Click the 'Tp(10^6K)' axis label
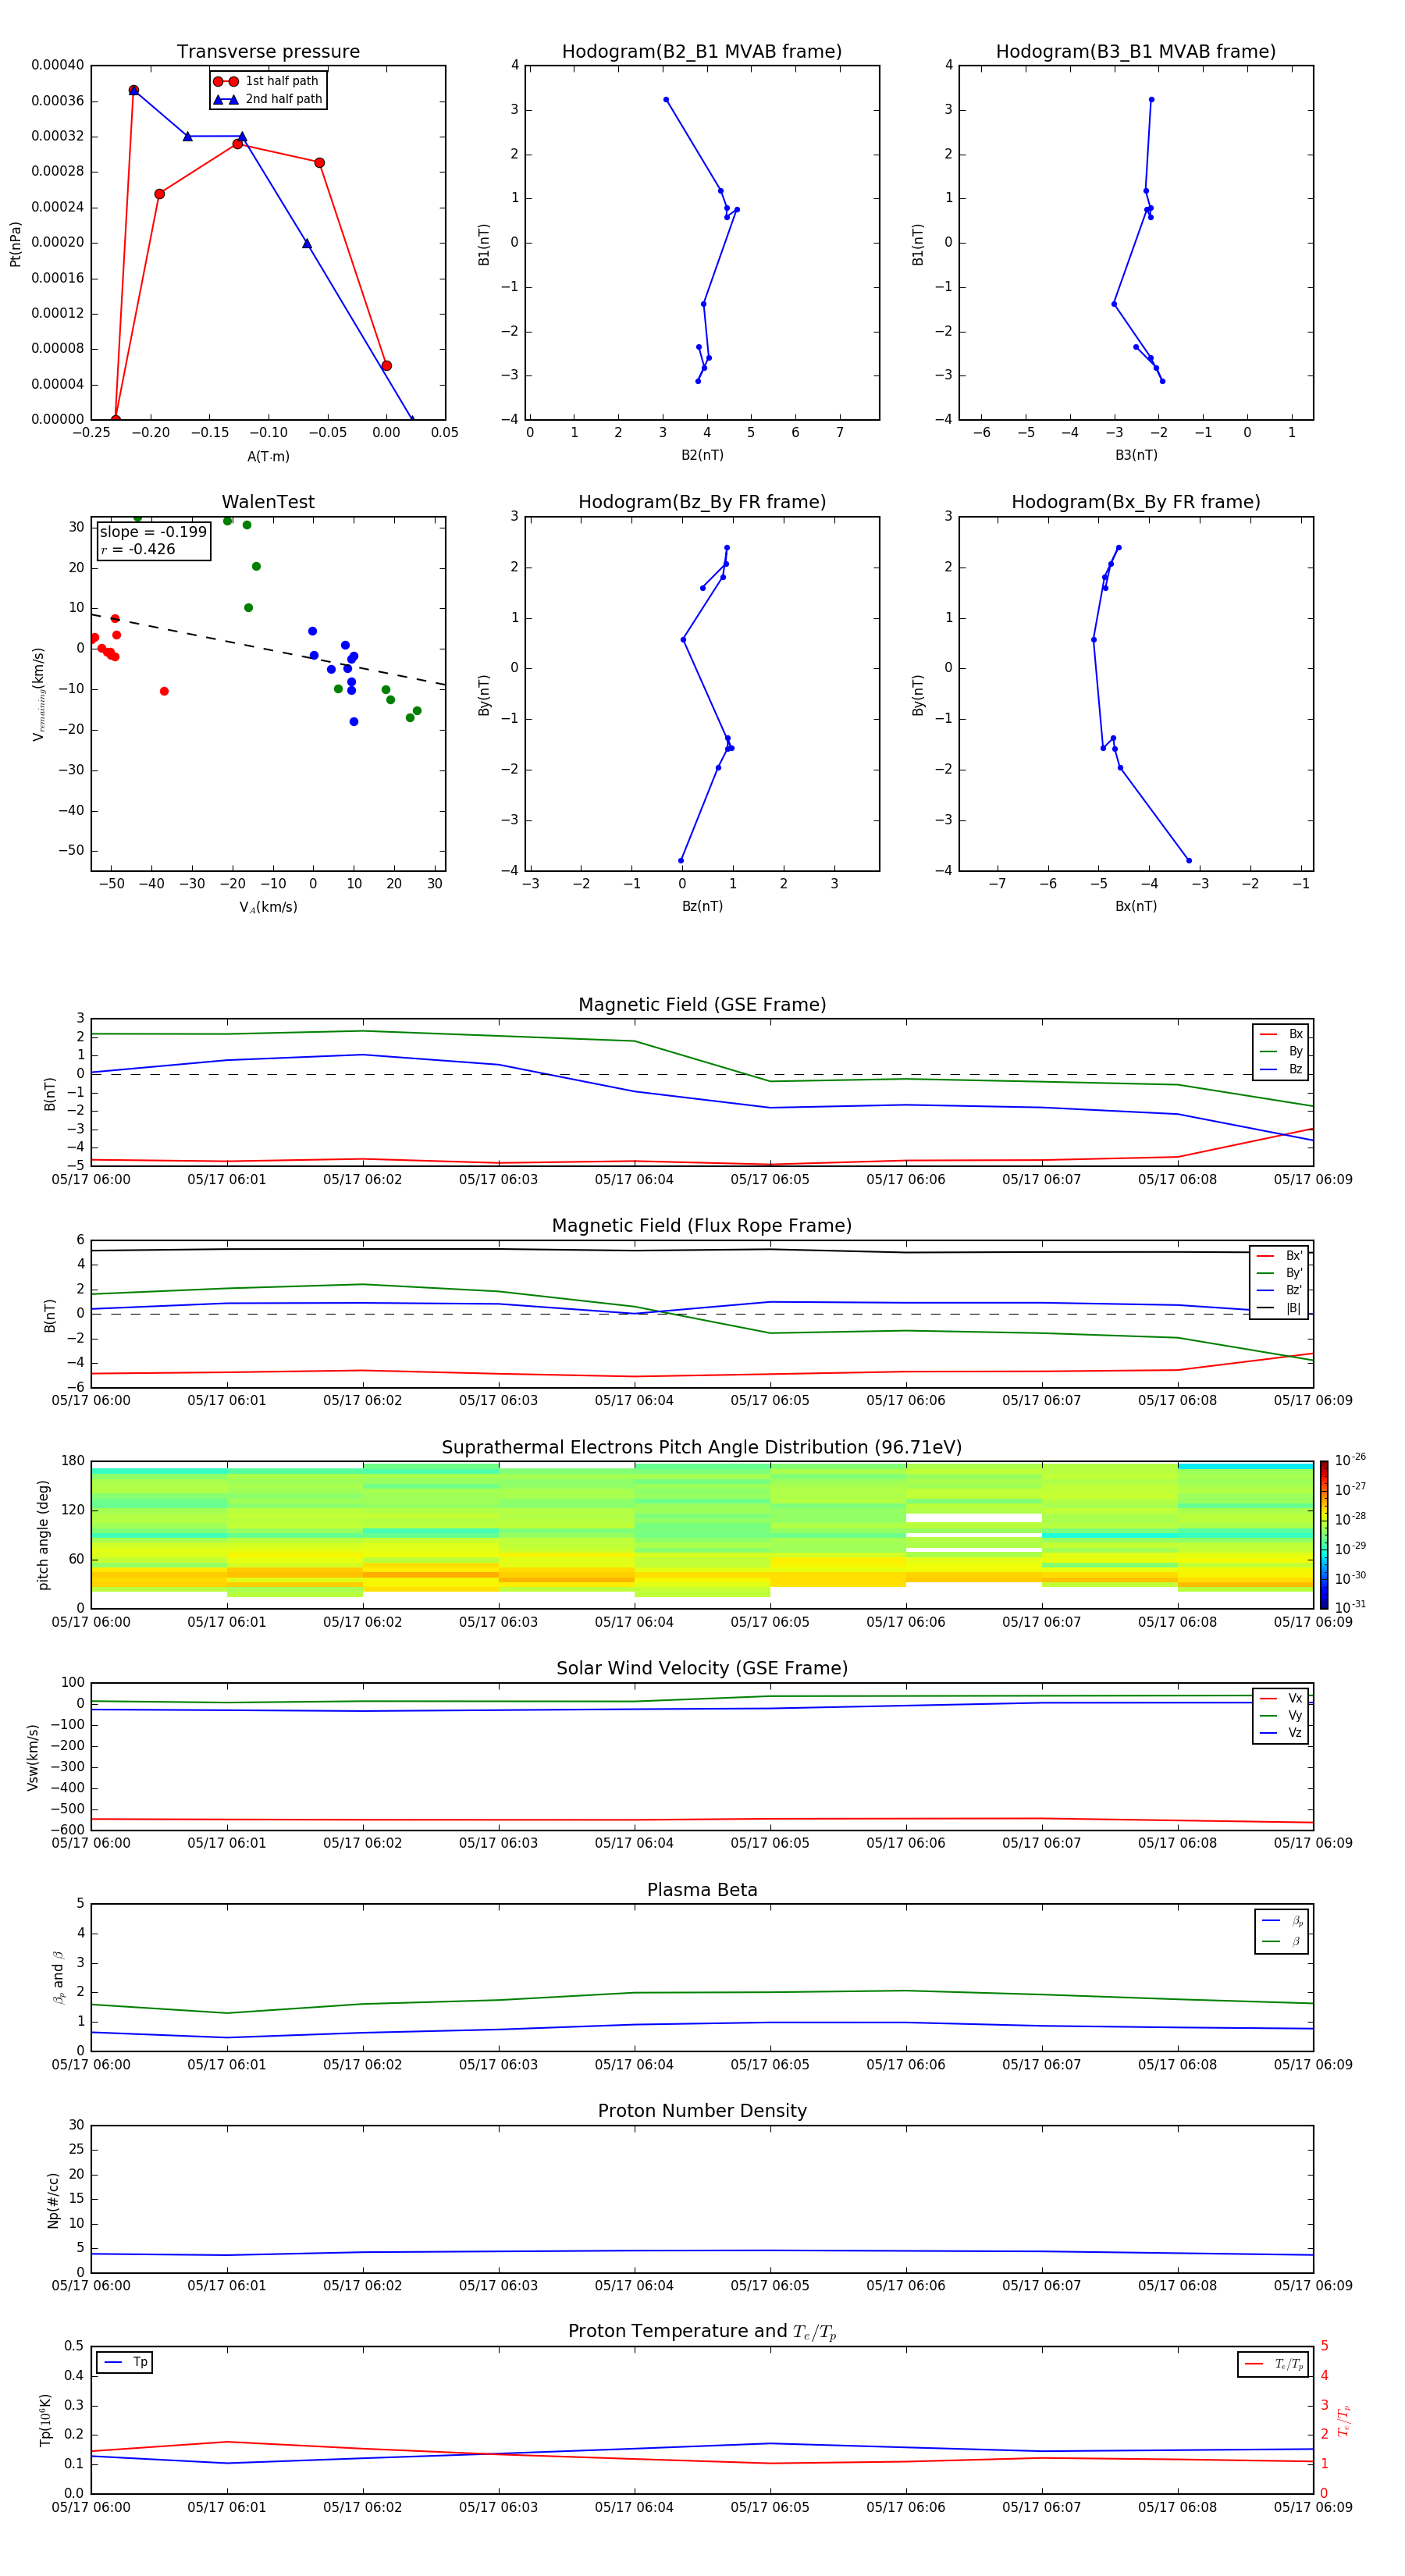This screenshot has height=2576, width=1405. (x=45, y=2420)
